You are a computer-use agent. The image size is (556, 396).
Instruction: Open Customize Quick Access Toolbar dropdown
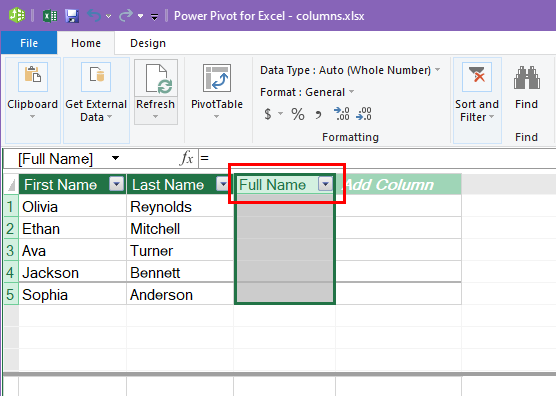pos(154,16)
